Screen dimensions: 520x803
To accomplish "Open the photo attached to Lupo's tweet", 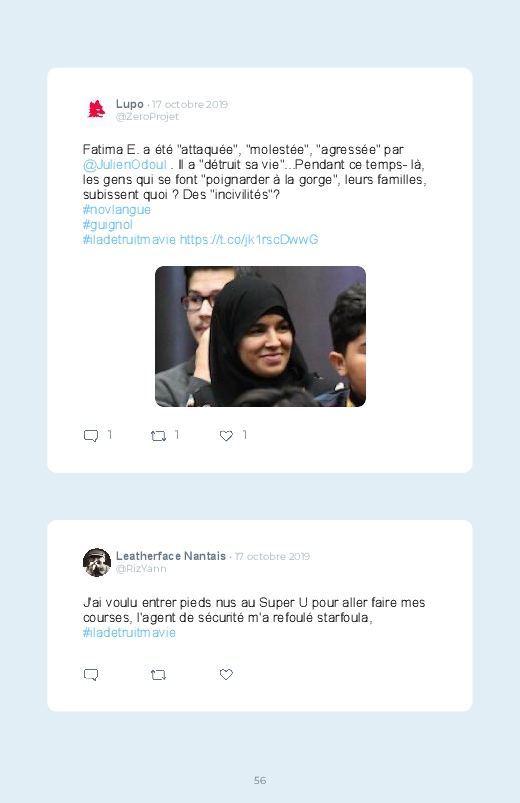I will 260,336.
